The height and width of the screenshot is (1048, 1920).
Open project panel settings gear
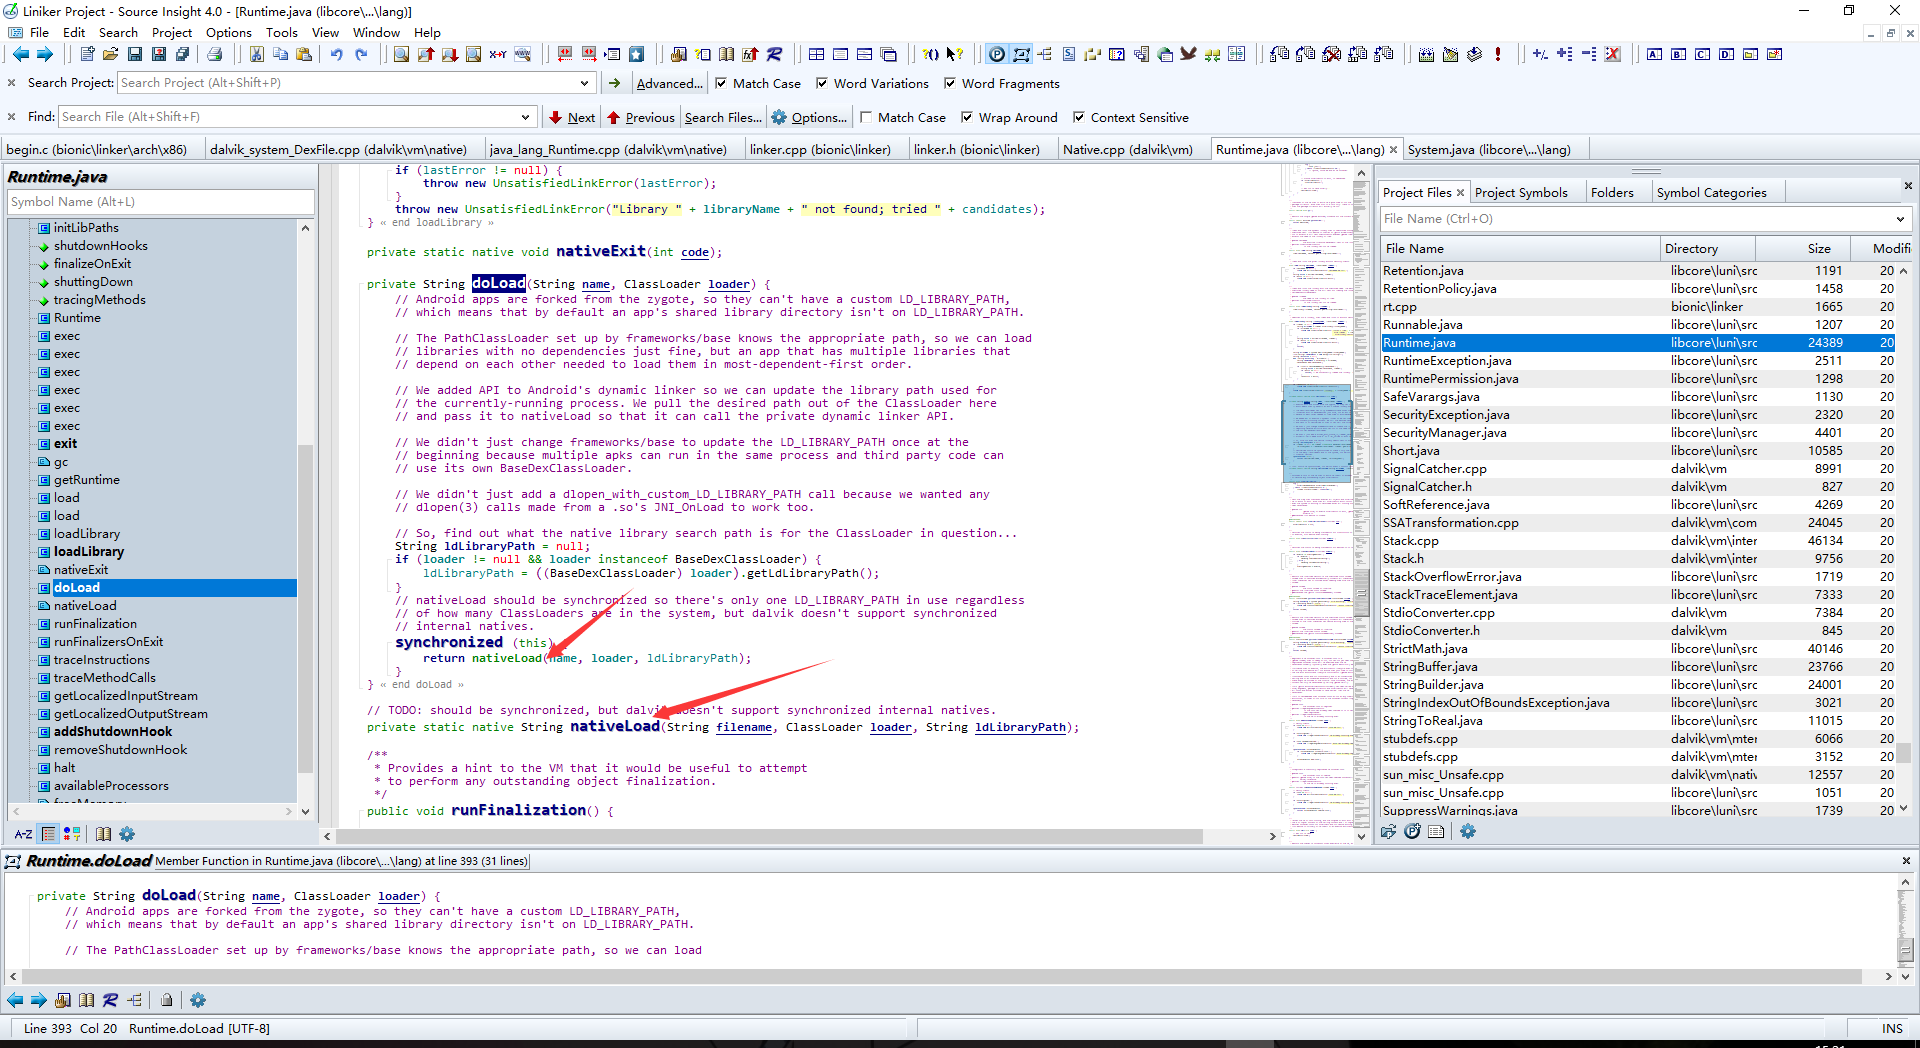click(x=1468, y=831)
